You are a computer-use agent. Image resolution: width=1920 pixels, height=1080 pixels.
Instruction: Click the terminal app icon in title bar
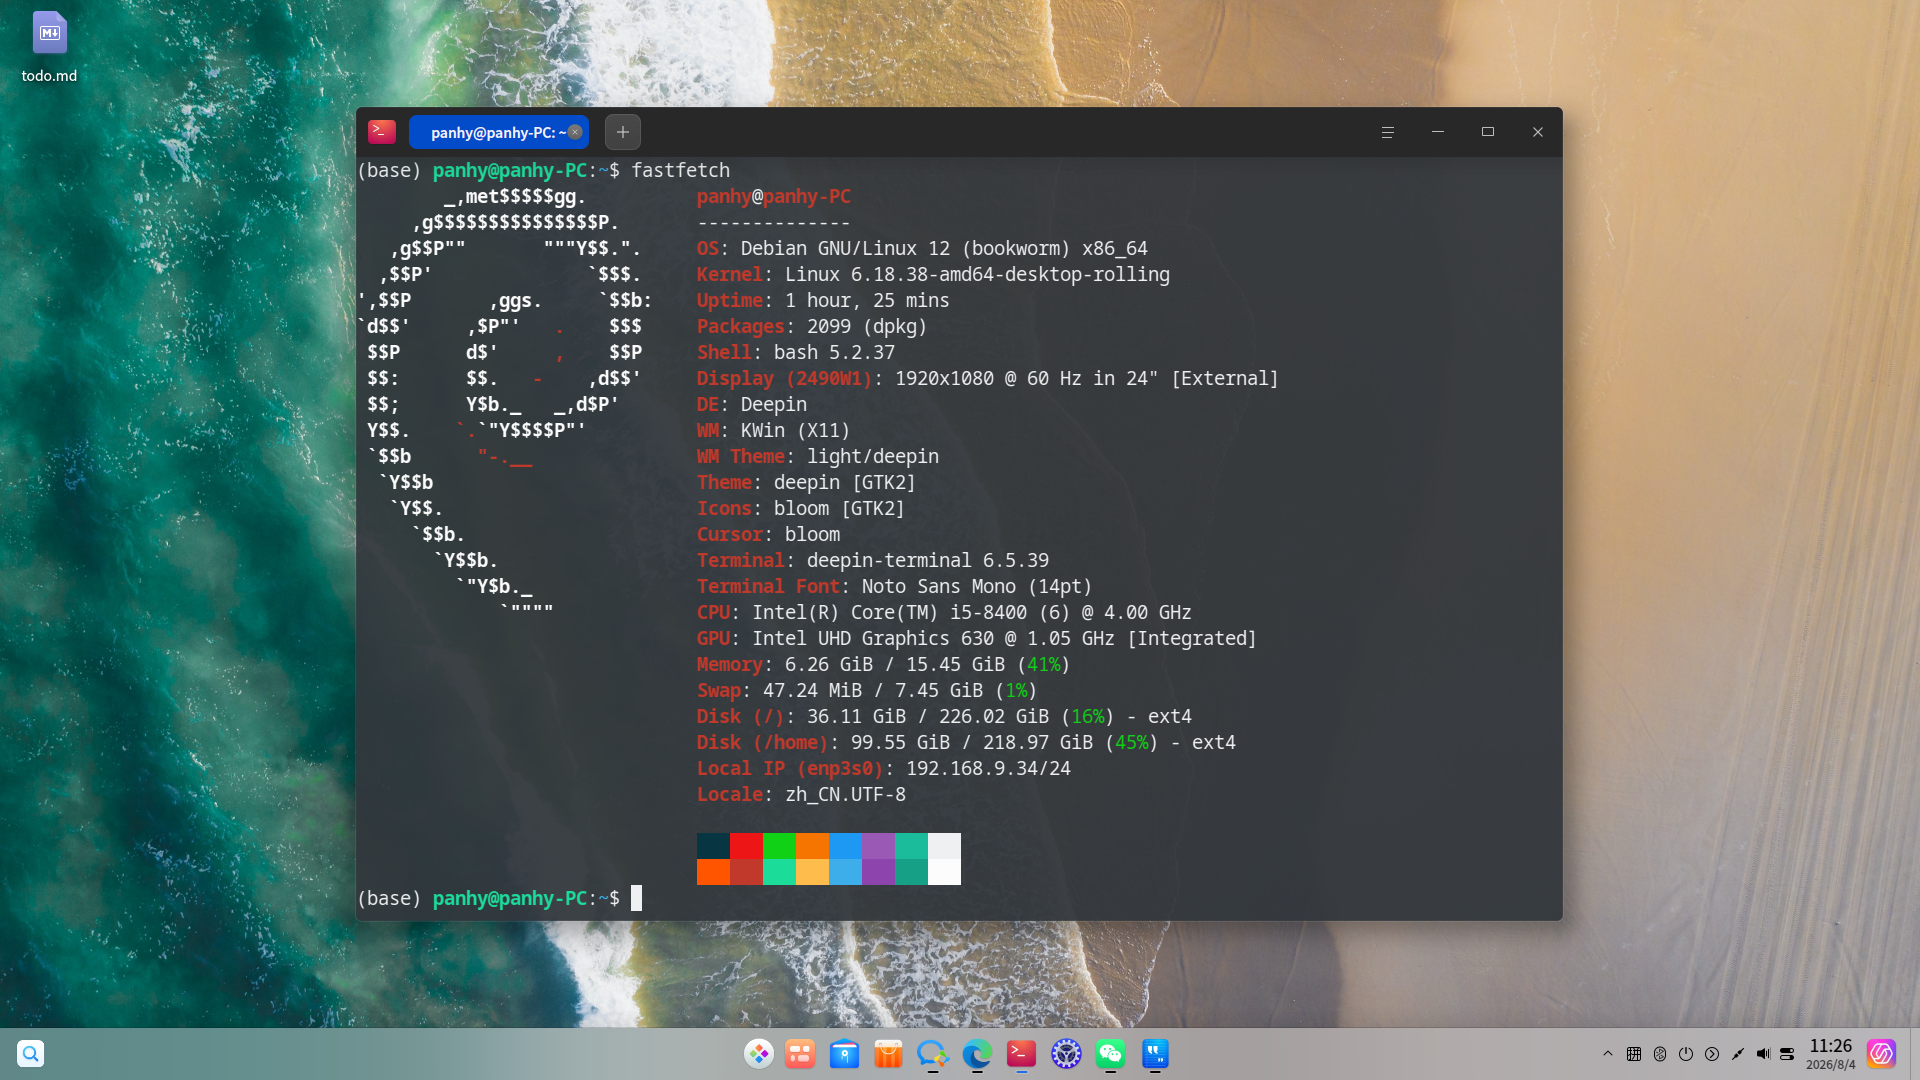pyautogui.click(x=382, y=131)
